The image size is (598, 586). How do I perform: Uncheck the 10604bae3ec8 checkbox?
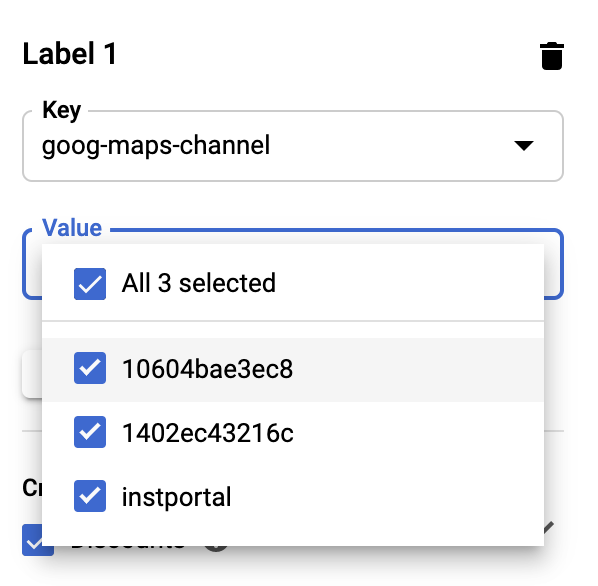(x=90, y=368)
